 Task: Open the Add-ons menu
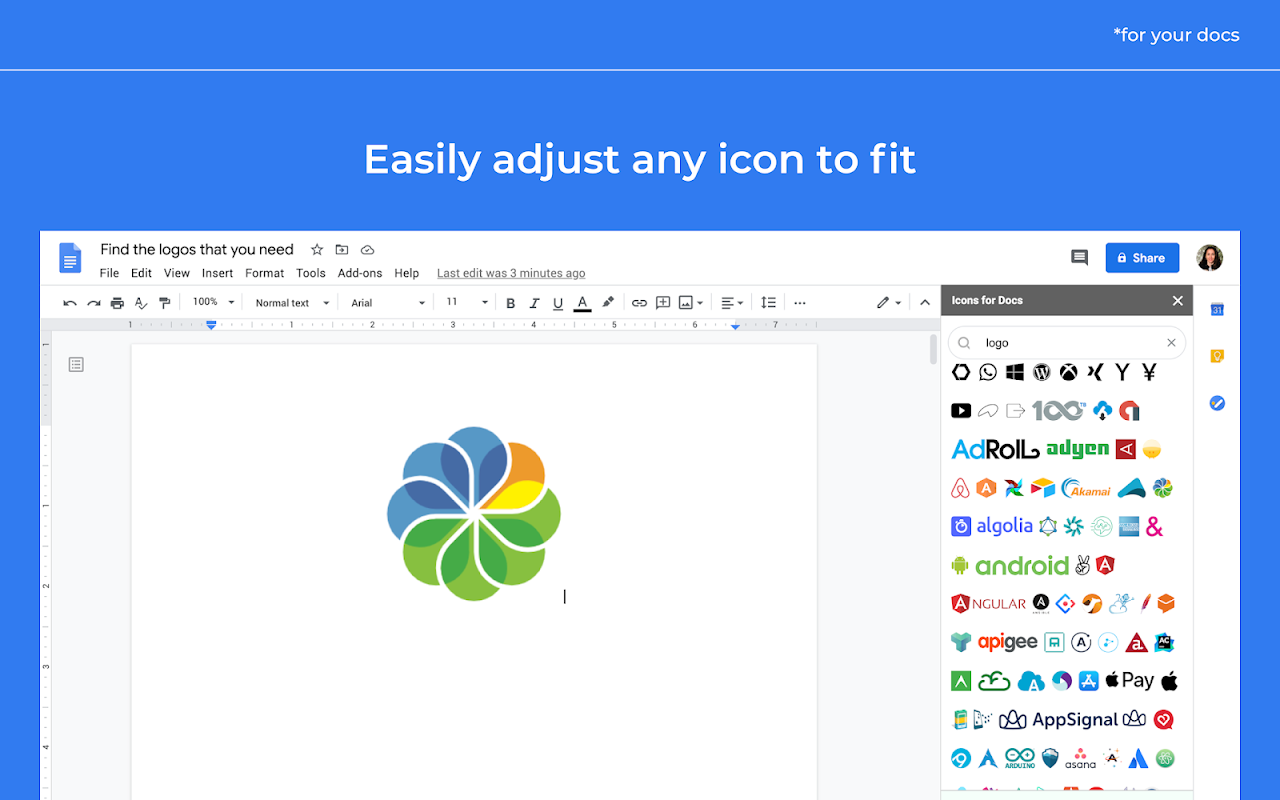tap(360, 273)
